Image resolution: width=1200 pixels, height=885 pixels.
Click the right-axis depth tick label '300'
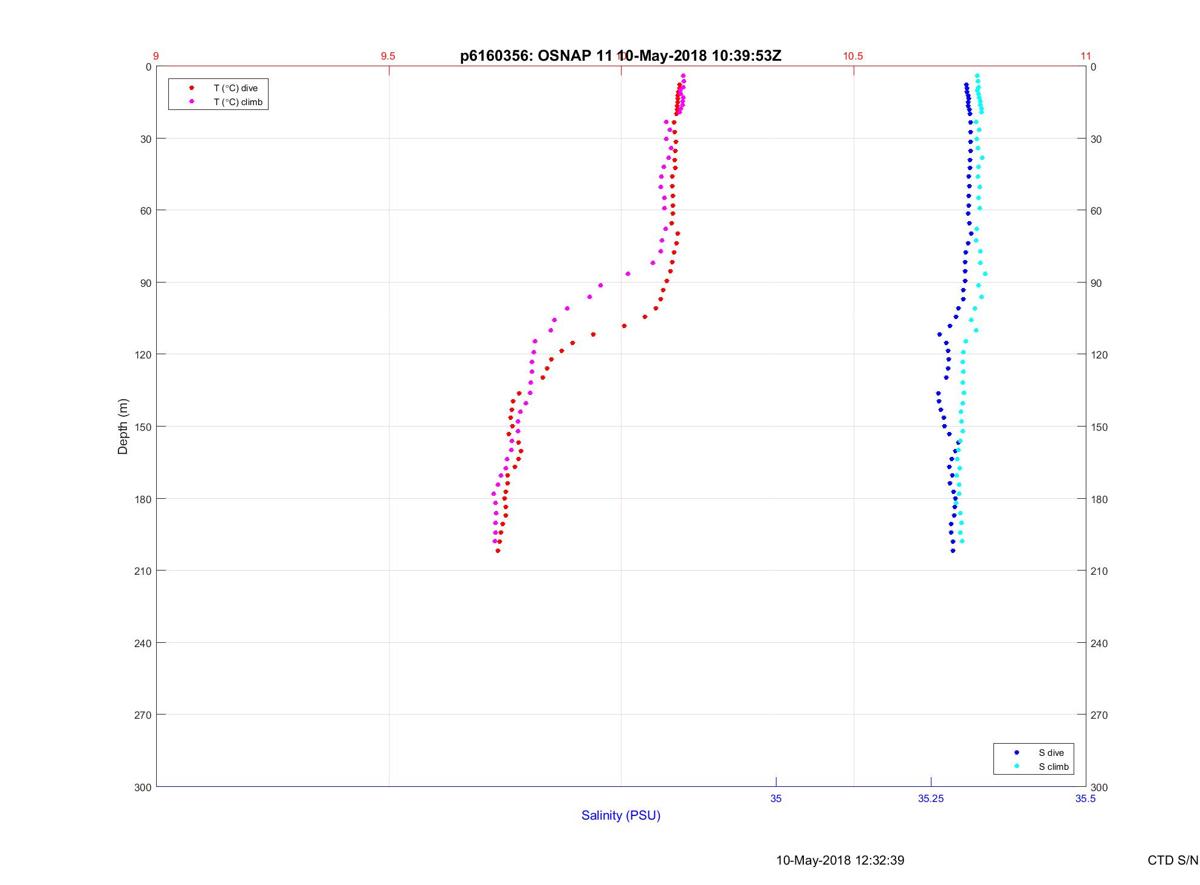click(1100, 787)
